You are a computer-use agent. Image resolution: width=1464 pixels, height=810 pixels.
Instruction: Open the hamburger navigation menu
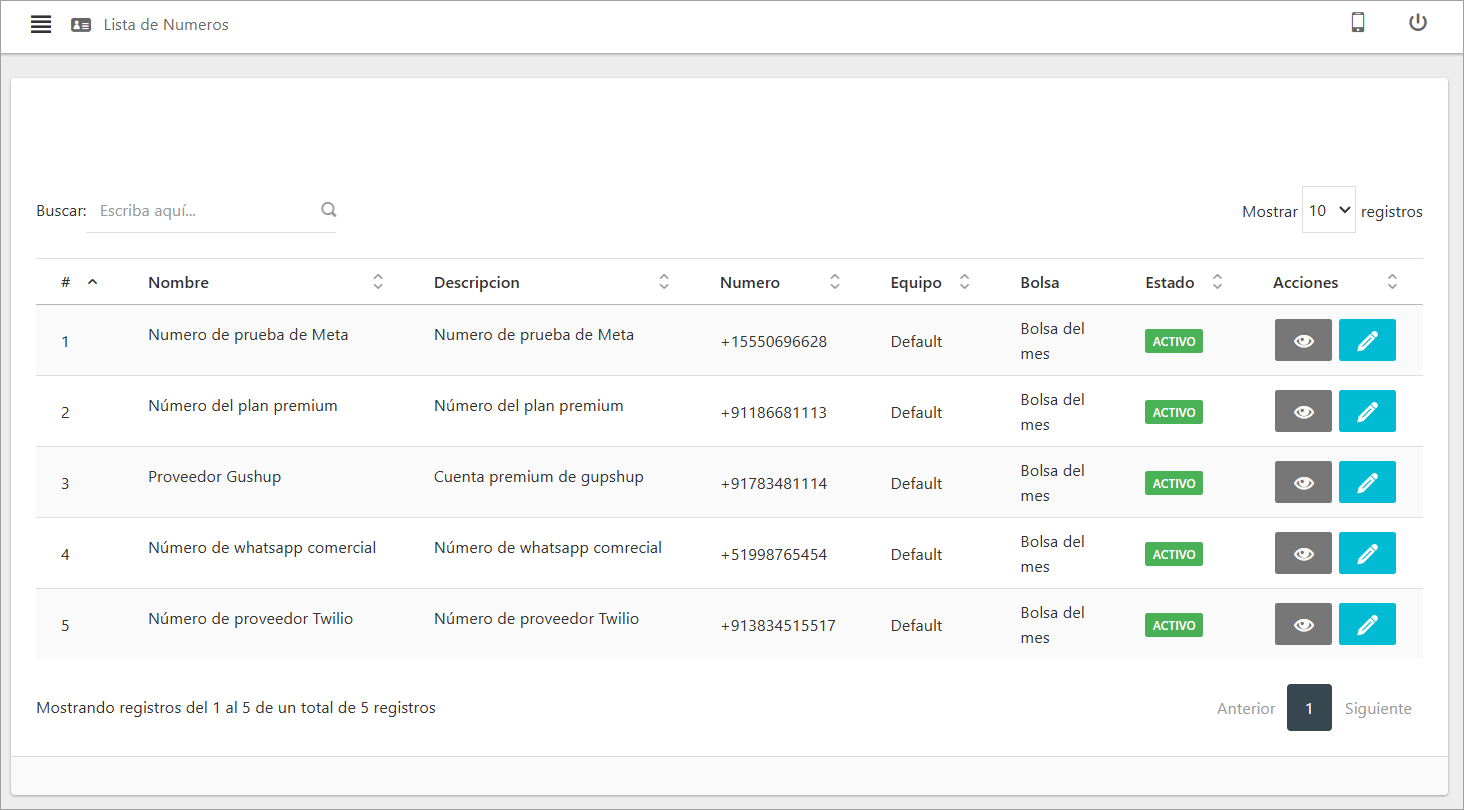point(40,23)
